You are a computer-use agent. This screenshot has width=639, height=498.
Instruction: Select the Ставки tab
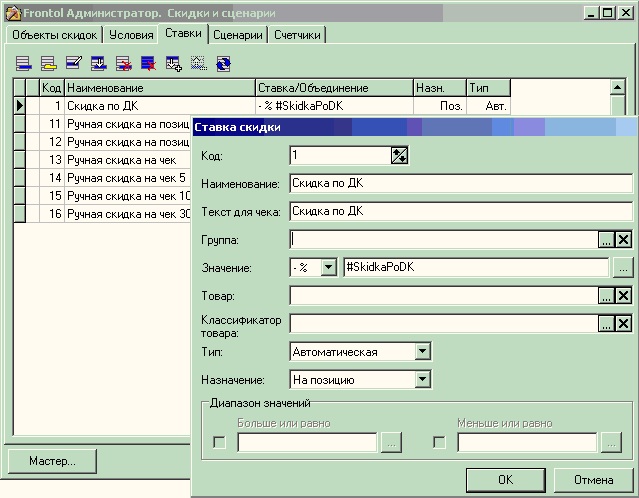coord(183,33)
